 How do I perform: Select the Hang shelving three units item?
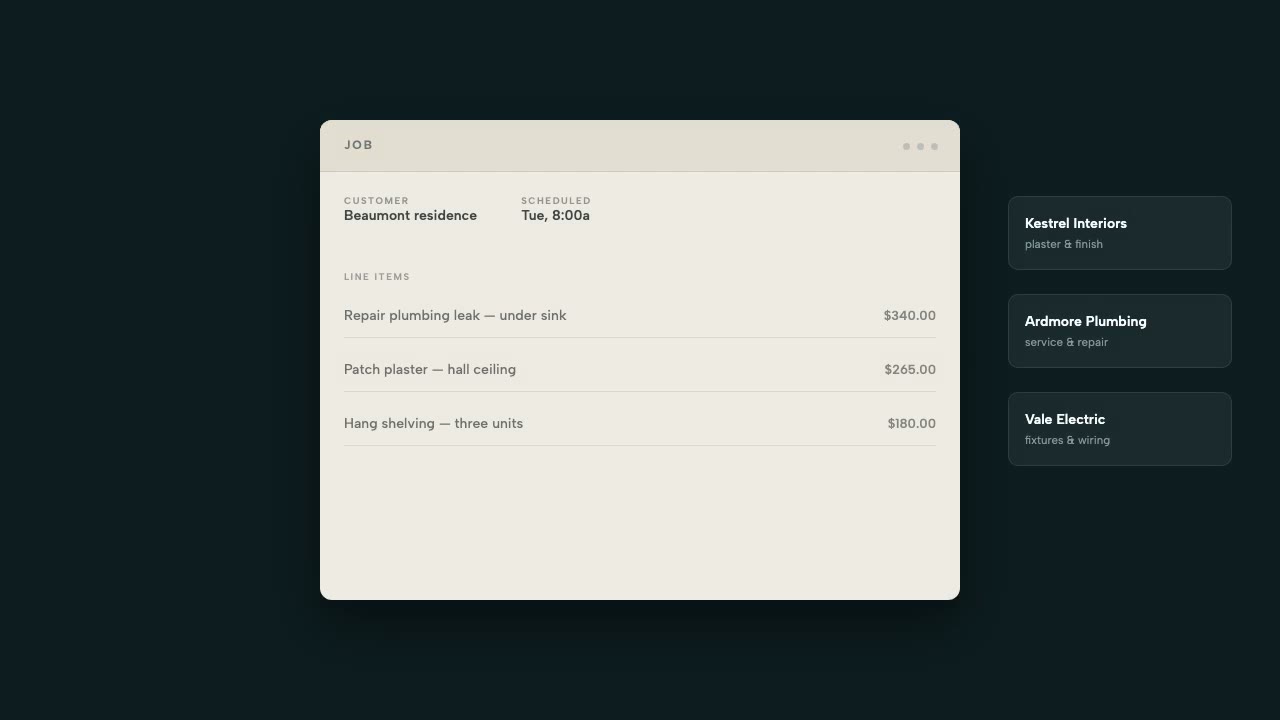tap(640, 423)
